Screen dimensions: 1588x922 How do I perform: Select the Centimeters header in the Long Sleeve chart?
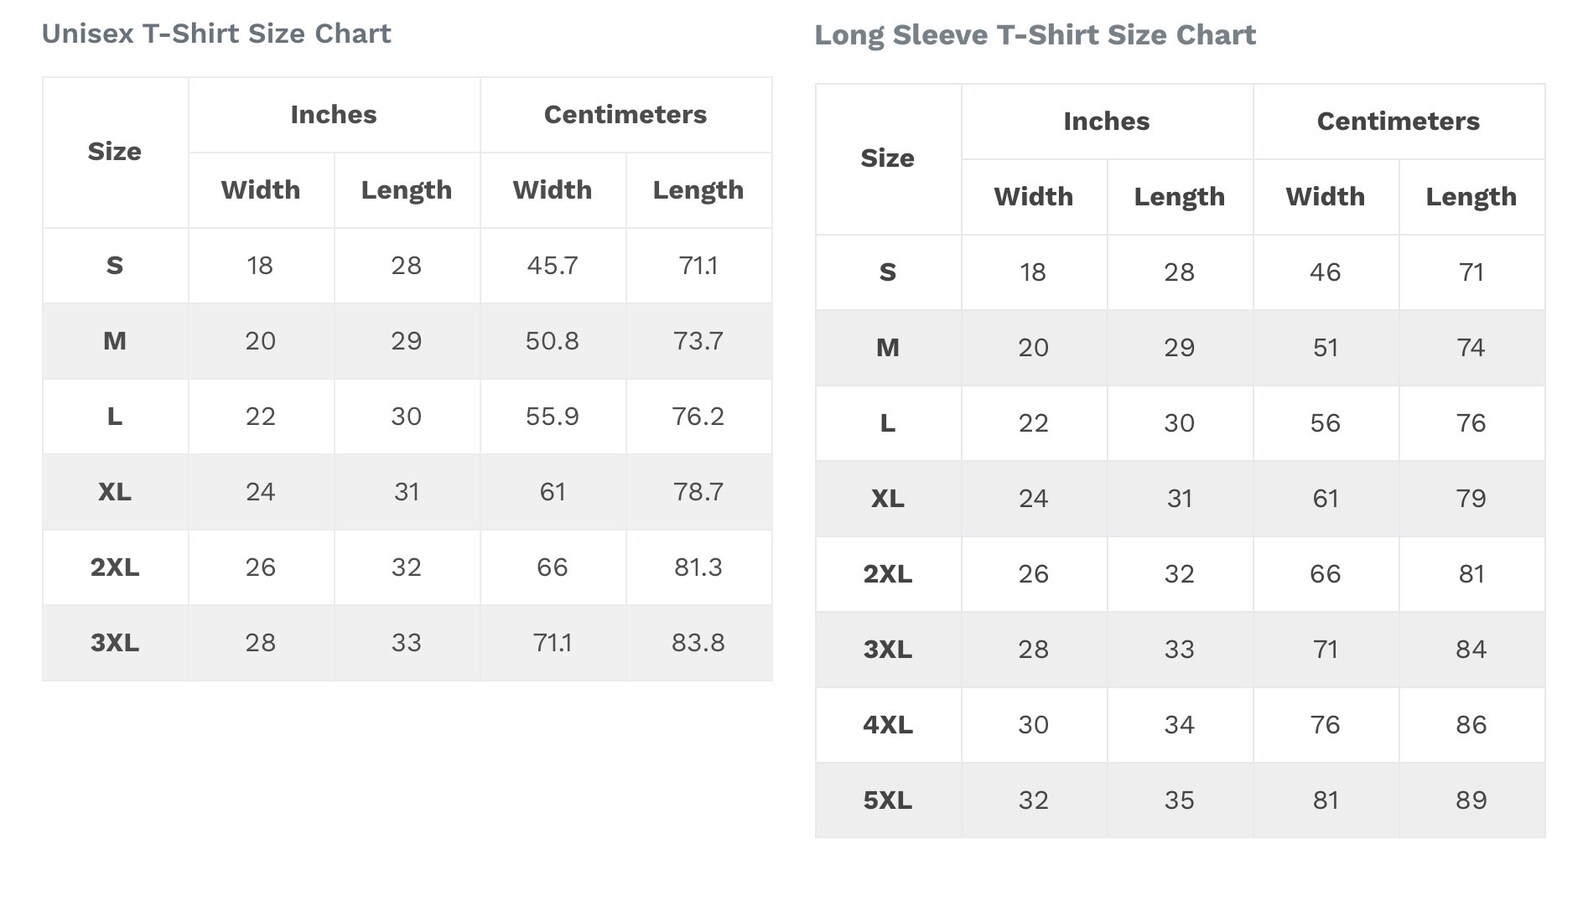(x=1399, y=122)
